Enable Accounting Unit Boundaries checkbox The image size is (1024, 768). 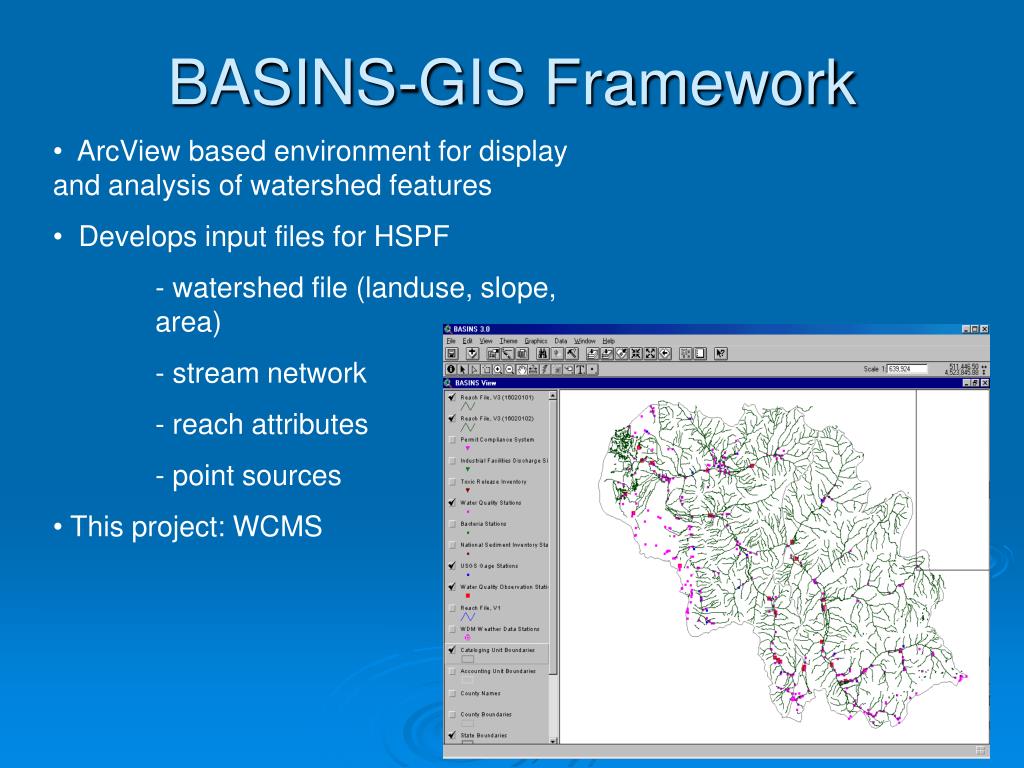coord(452,671)
